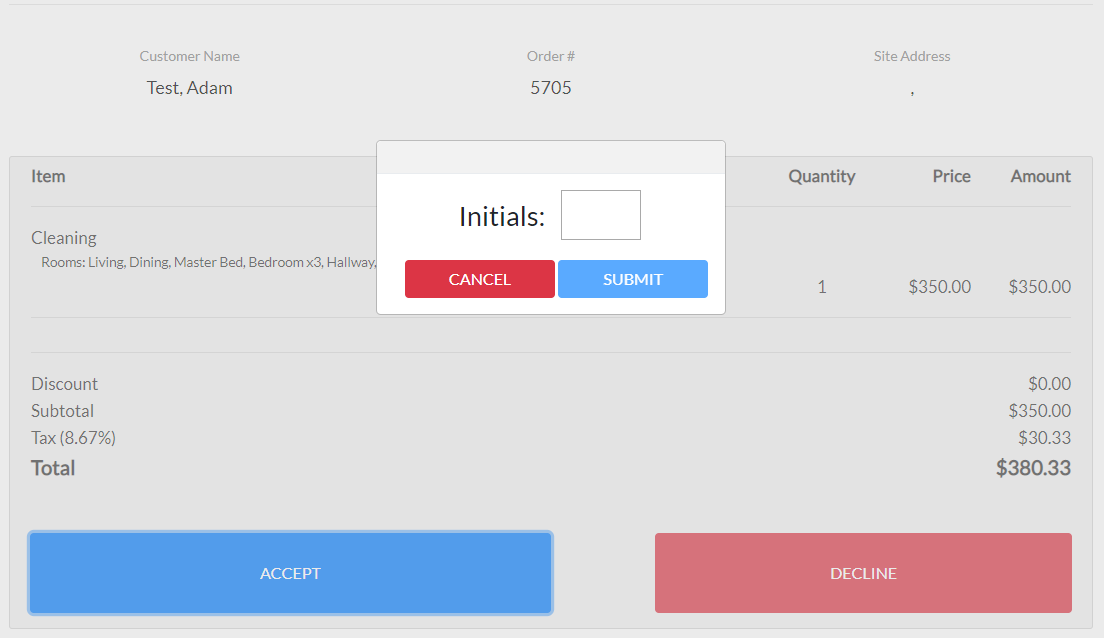Click the Item column header
The width and height of the screenshot is (1104, 638).
(48, 176)
